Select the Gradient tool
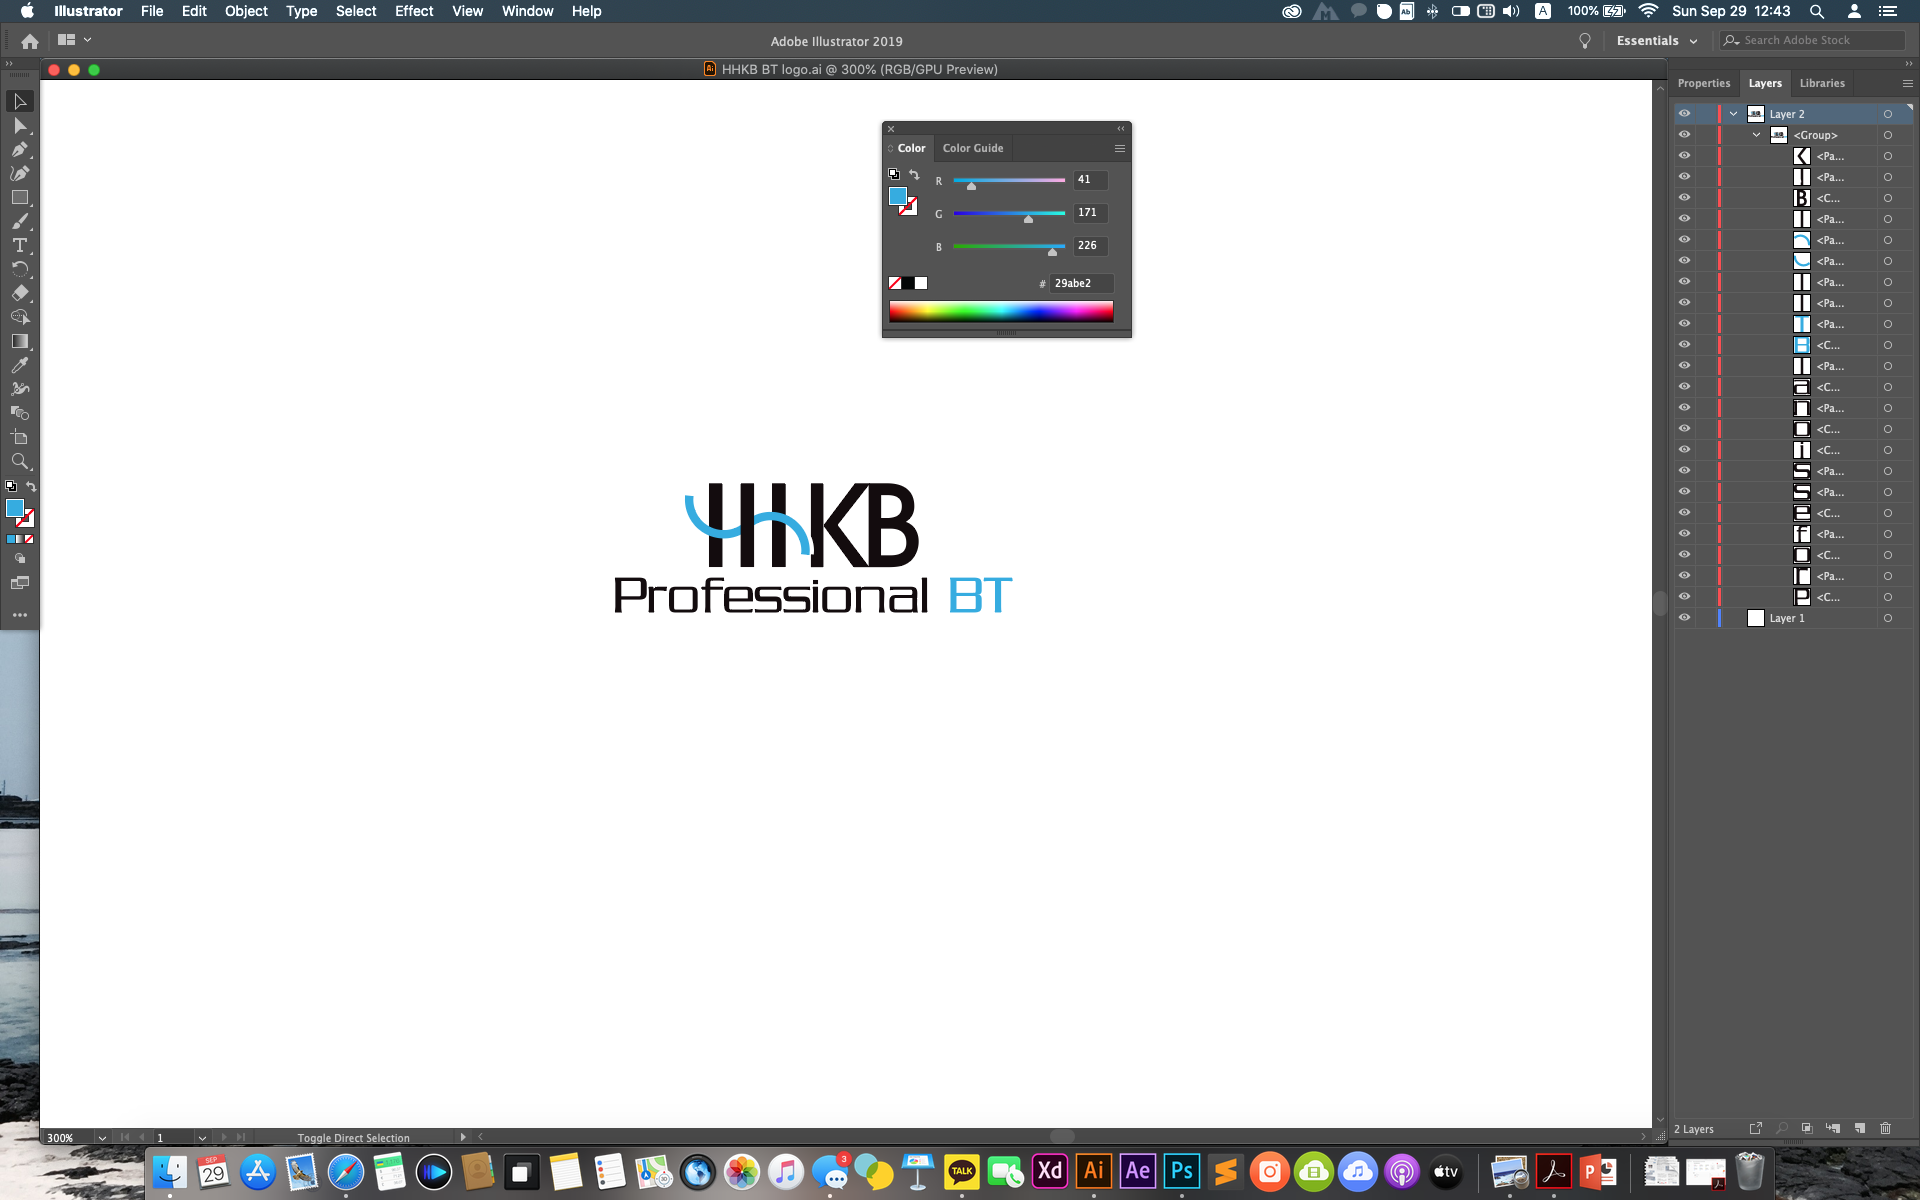The image size is (1920, 1200). 20,342
